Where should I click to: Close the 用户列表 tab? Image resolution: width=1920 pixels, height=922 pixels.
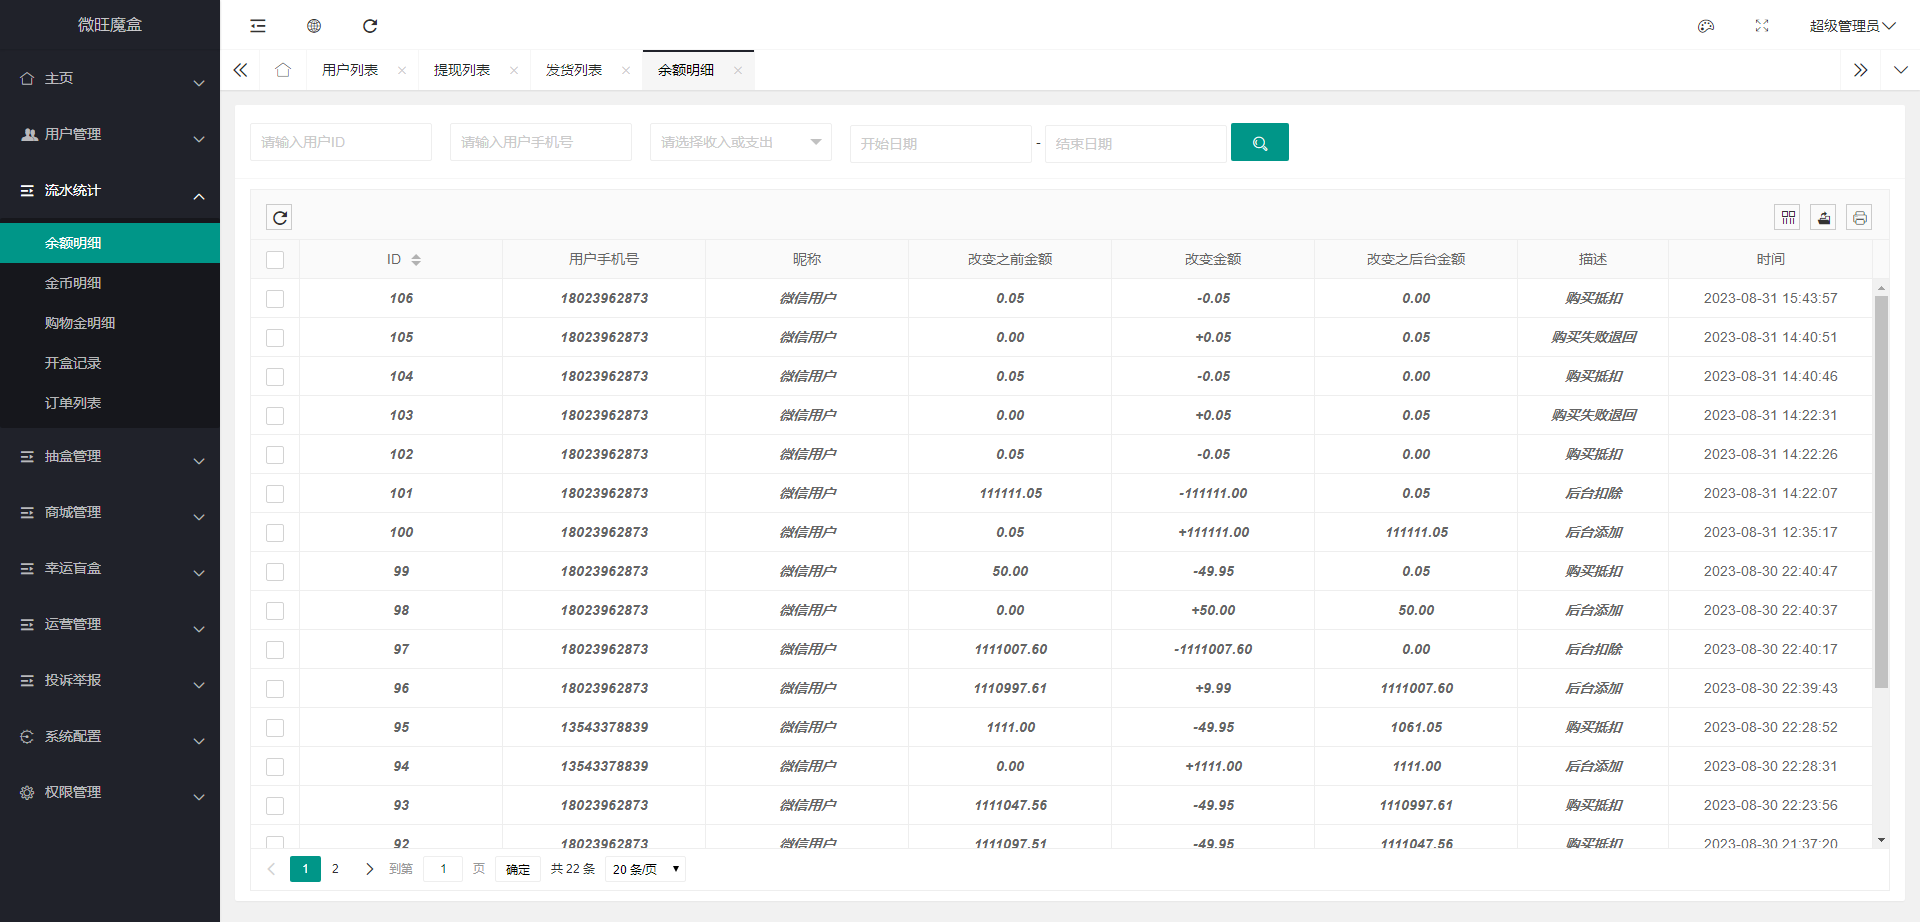[x=402, y=70]
